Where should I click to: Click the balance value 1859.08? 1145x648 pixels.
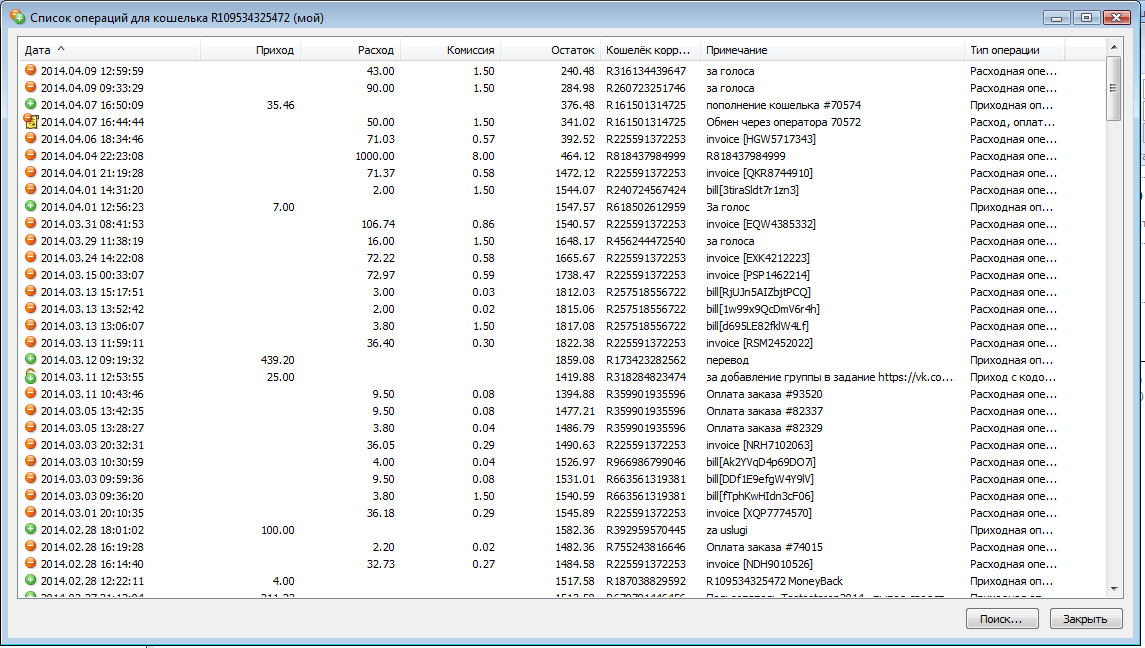pyautogui.click(x=575, y=359)
